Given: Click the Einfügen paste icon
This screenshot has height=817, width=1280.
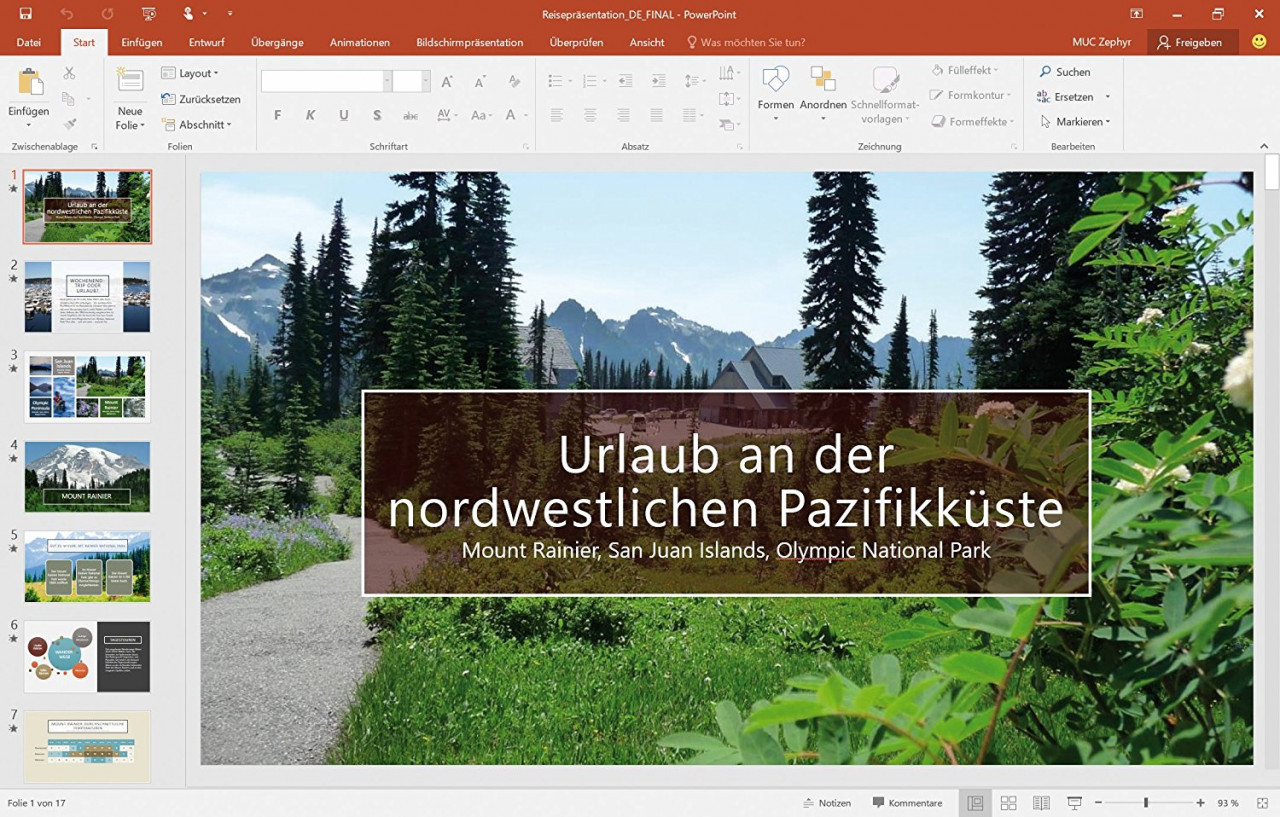Looking at the screenshot, I should (x=29, y=84).
